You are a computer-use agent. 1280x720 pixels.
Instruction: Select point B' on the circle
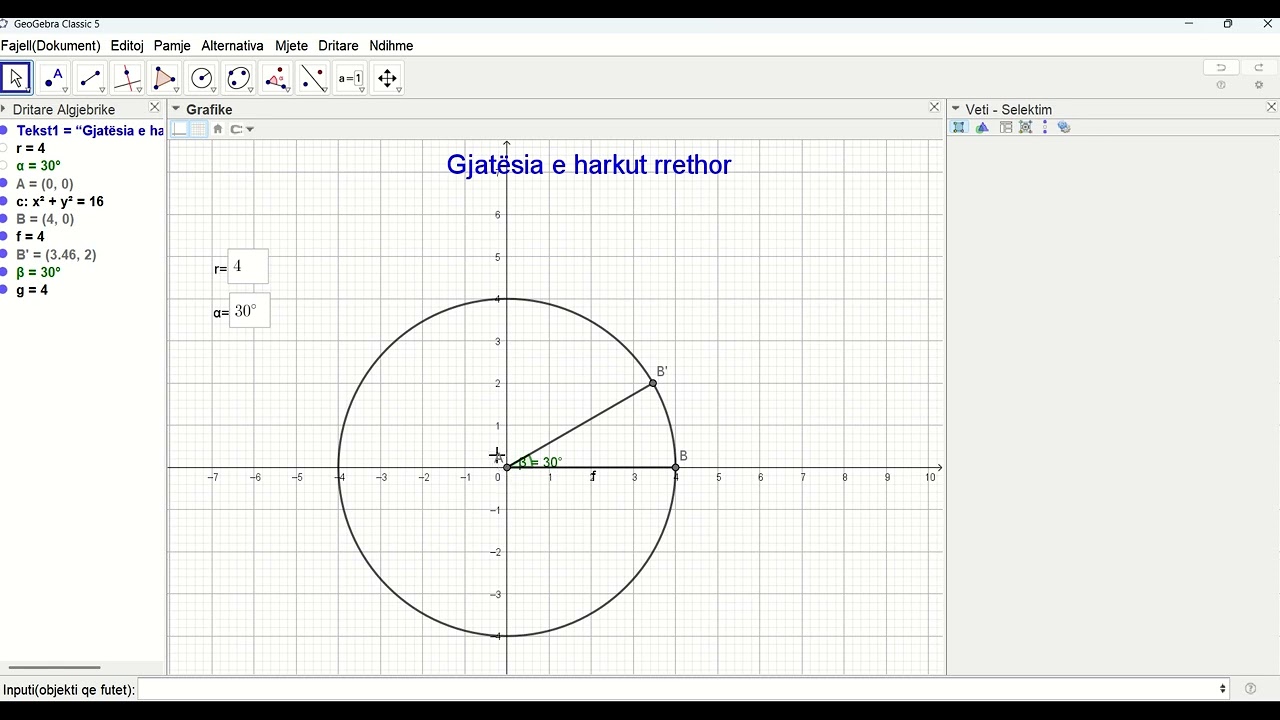point(653,383)
